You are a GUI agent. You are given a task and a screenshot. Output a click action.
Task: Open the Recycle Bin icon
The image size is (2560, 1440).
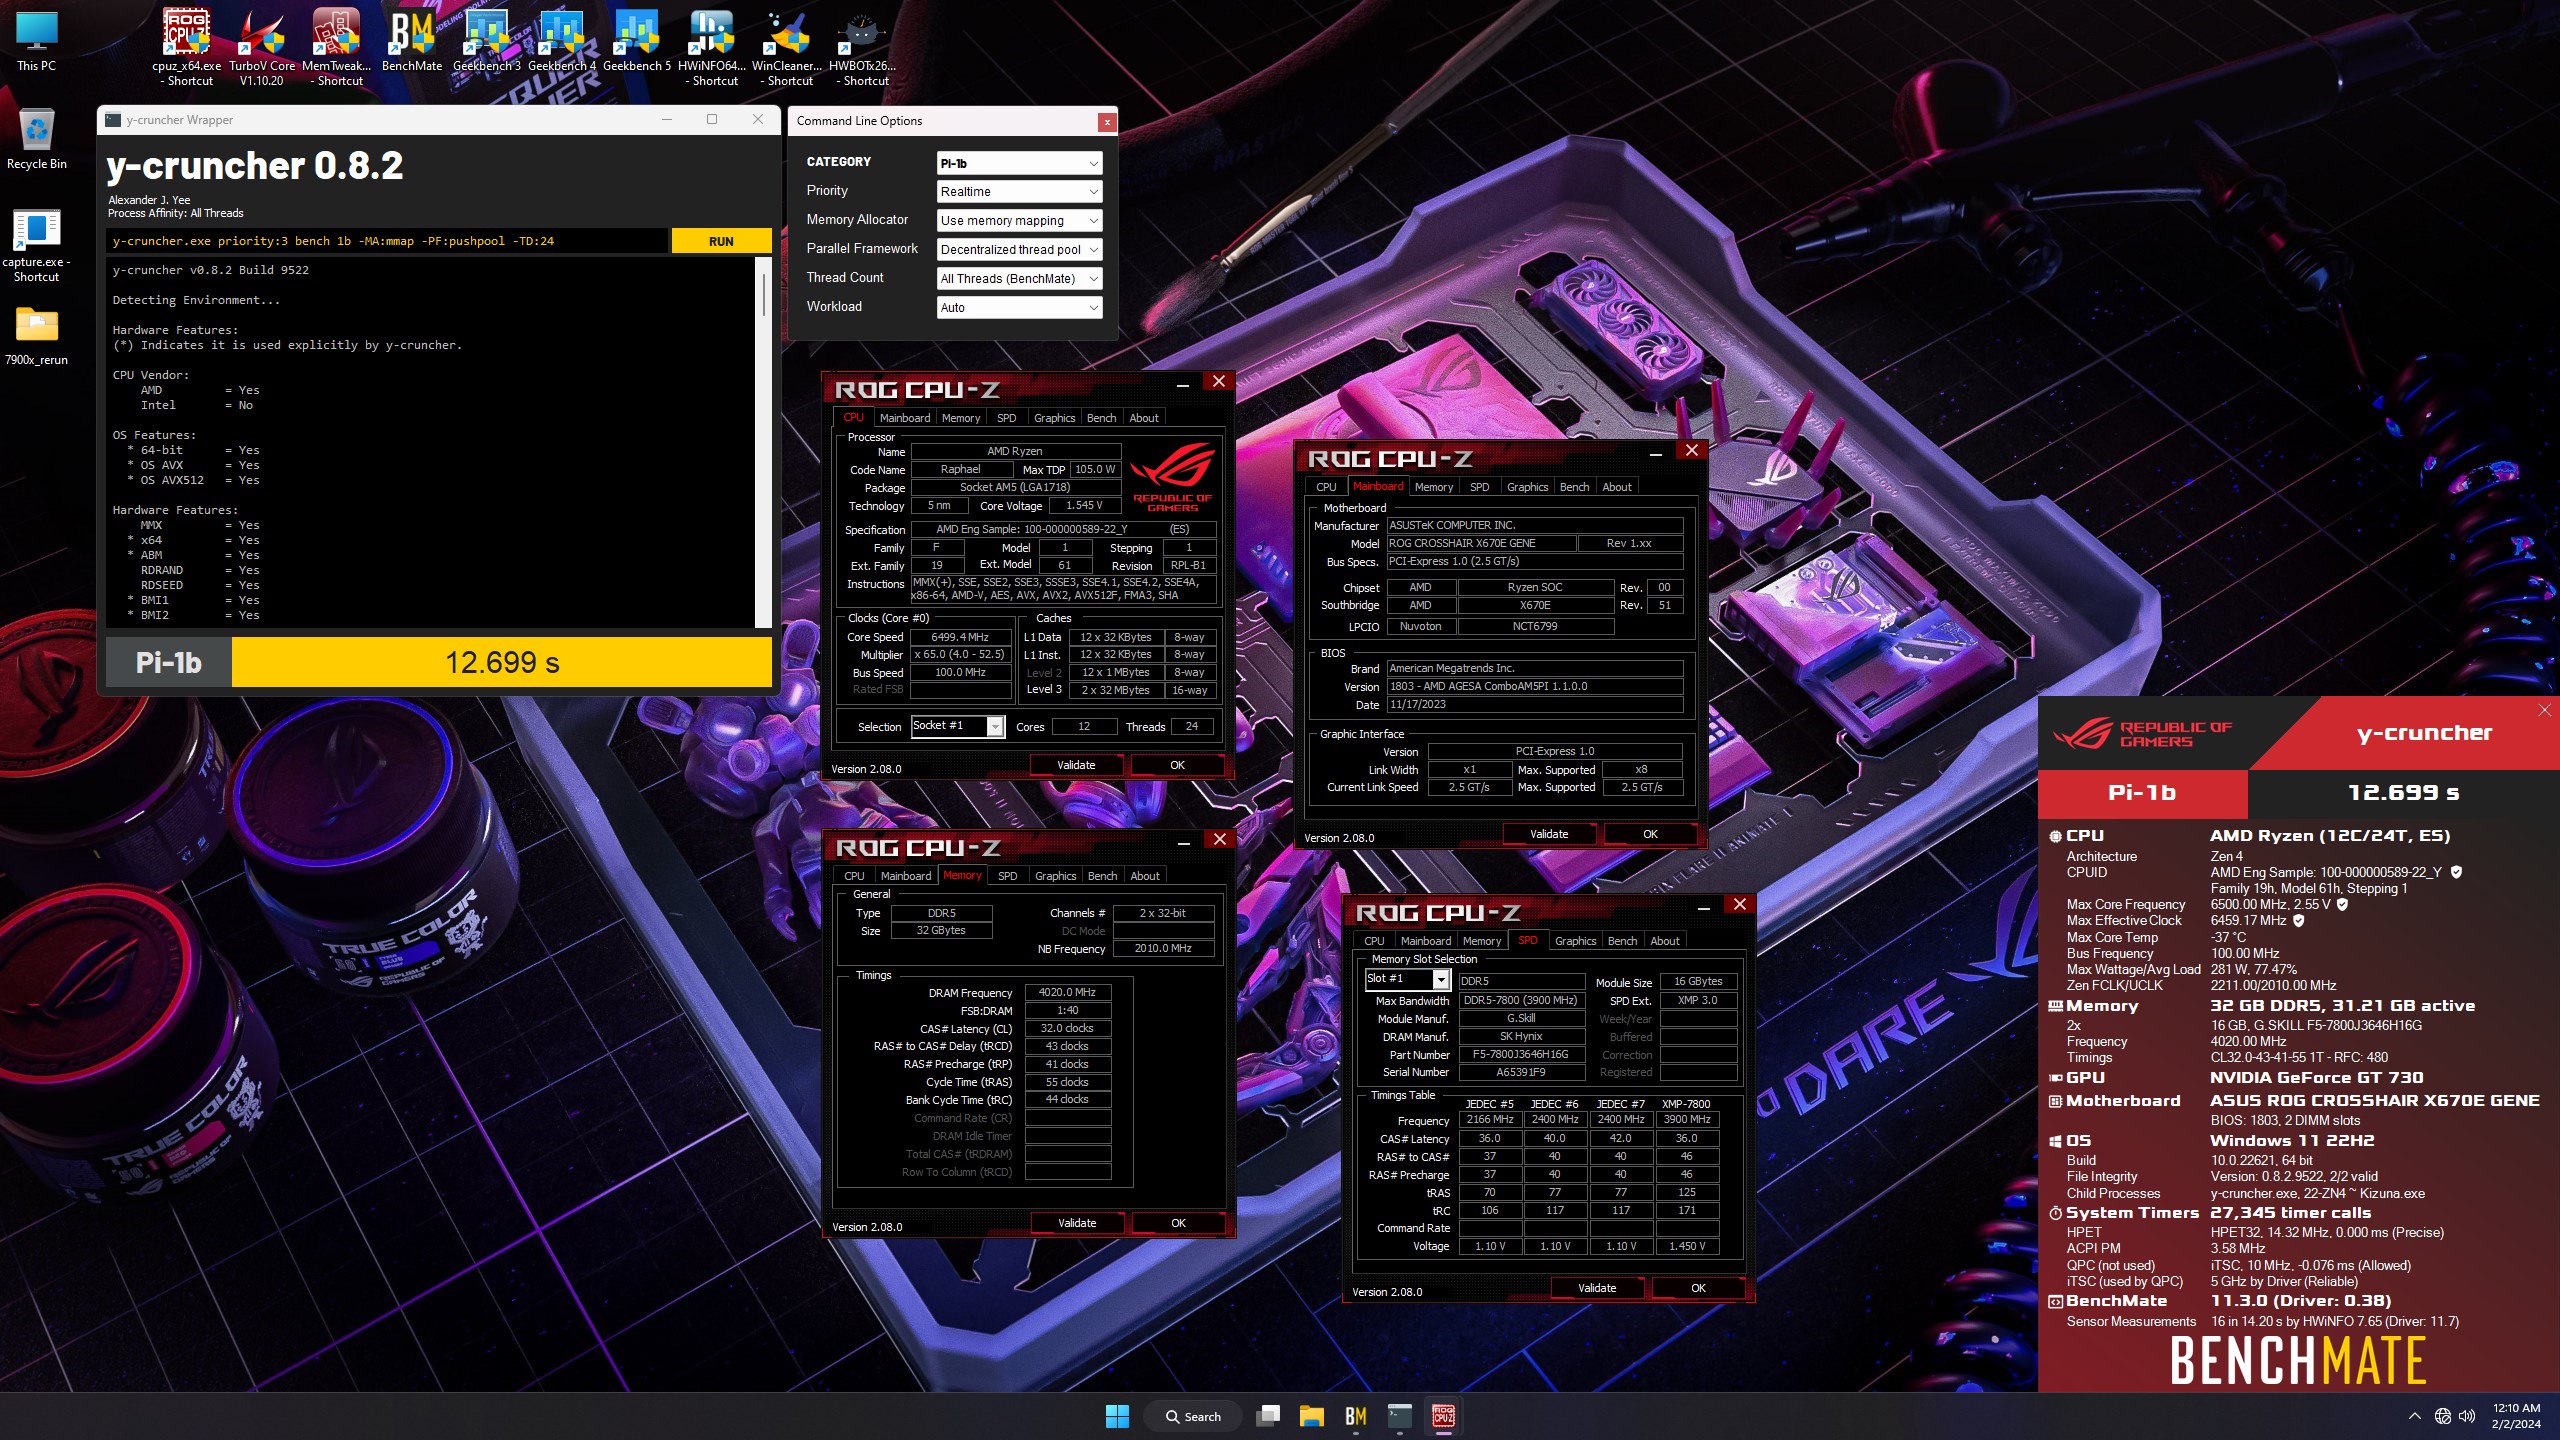[x=37, y=138]
